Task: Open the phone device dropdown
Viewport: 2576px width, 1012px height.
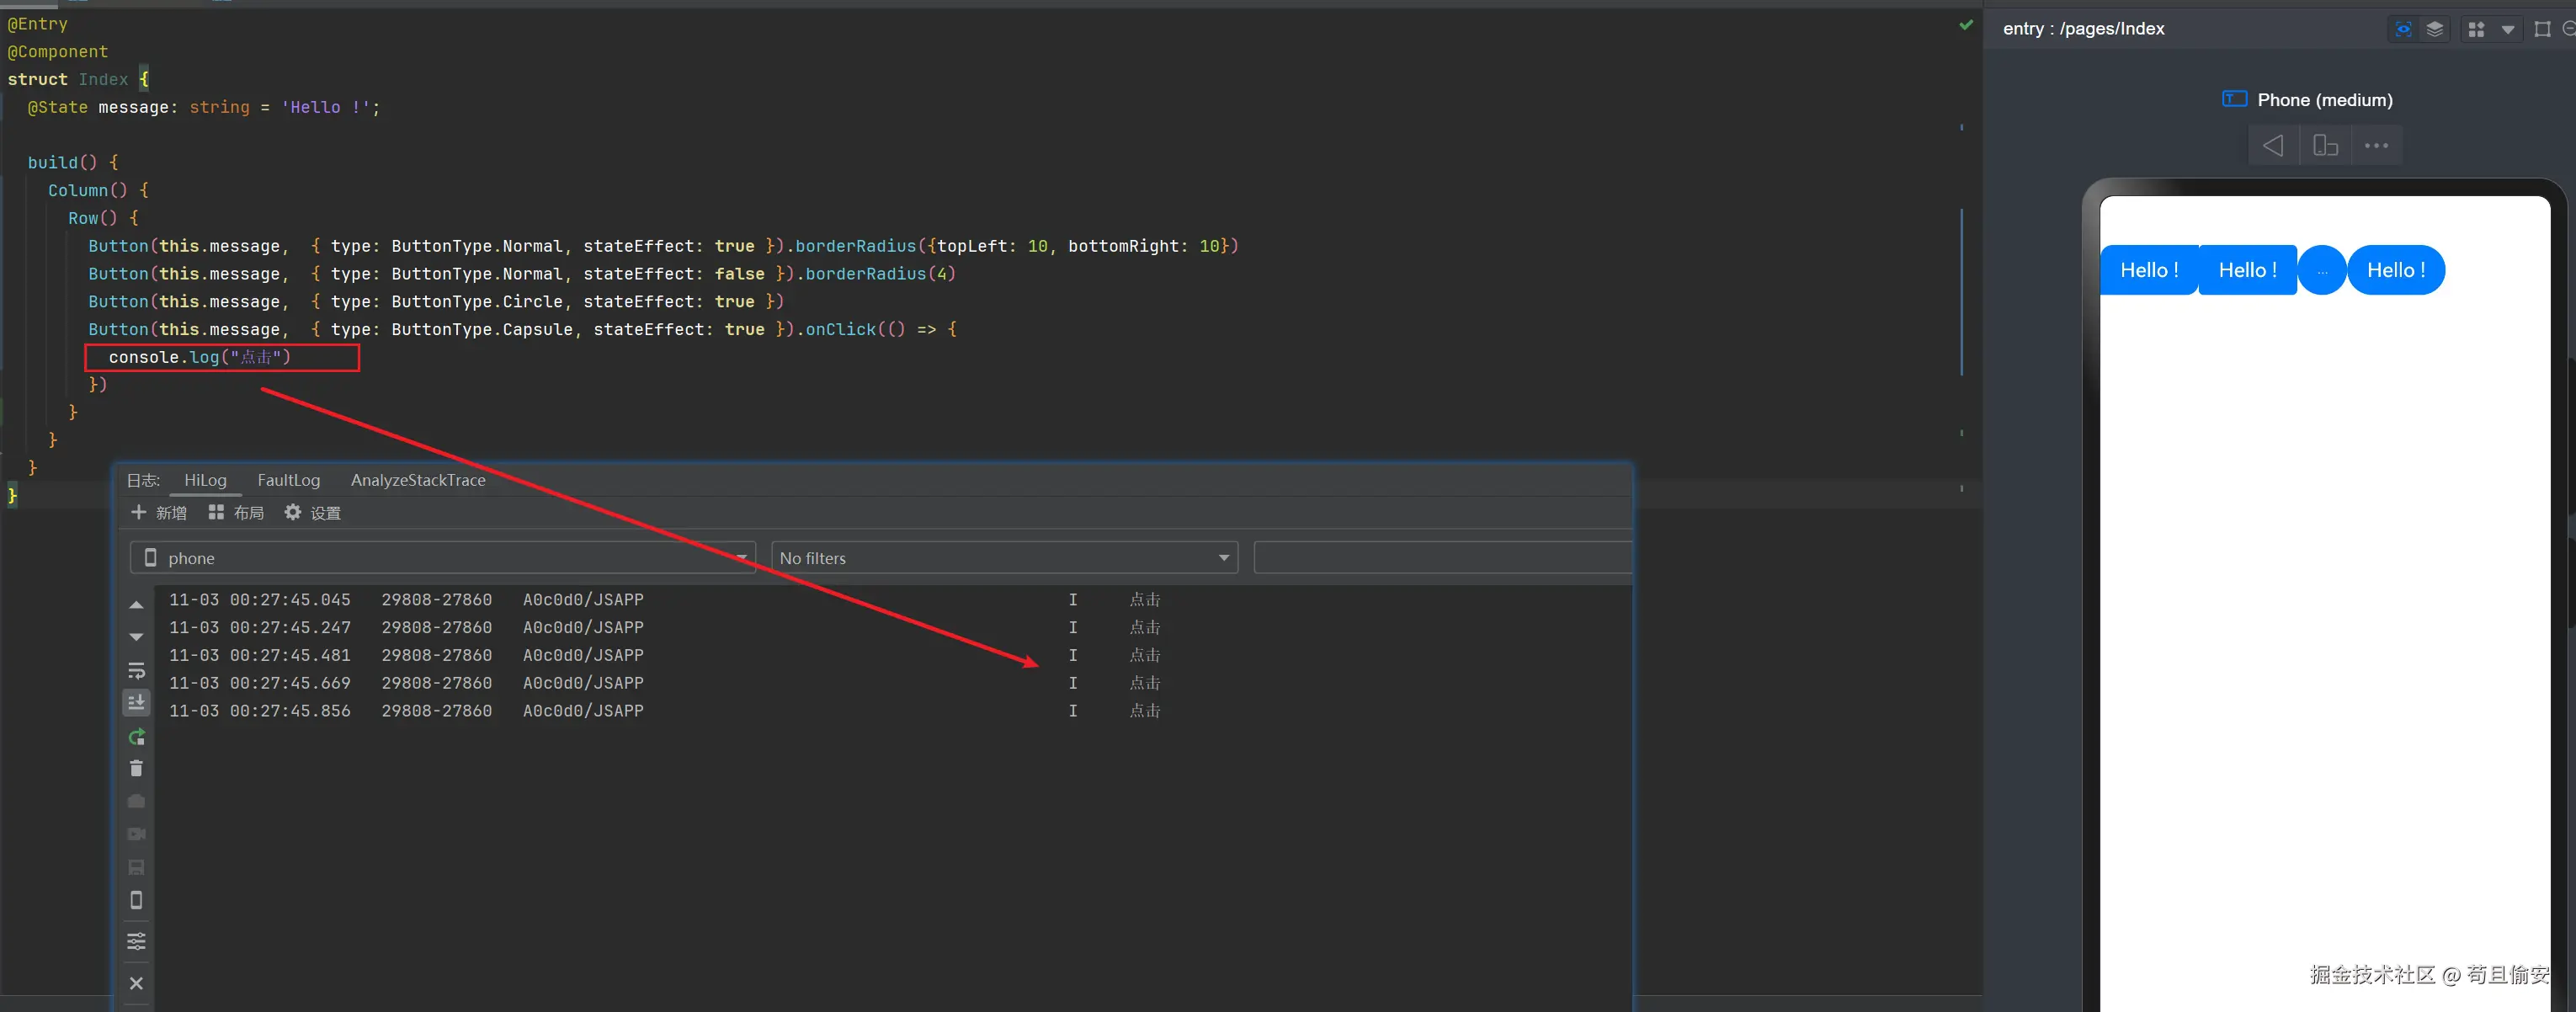Action: 442,558
